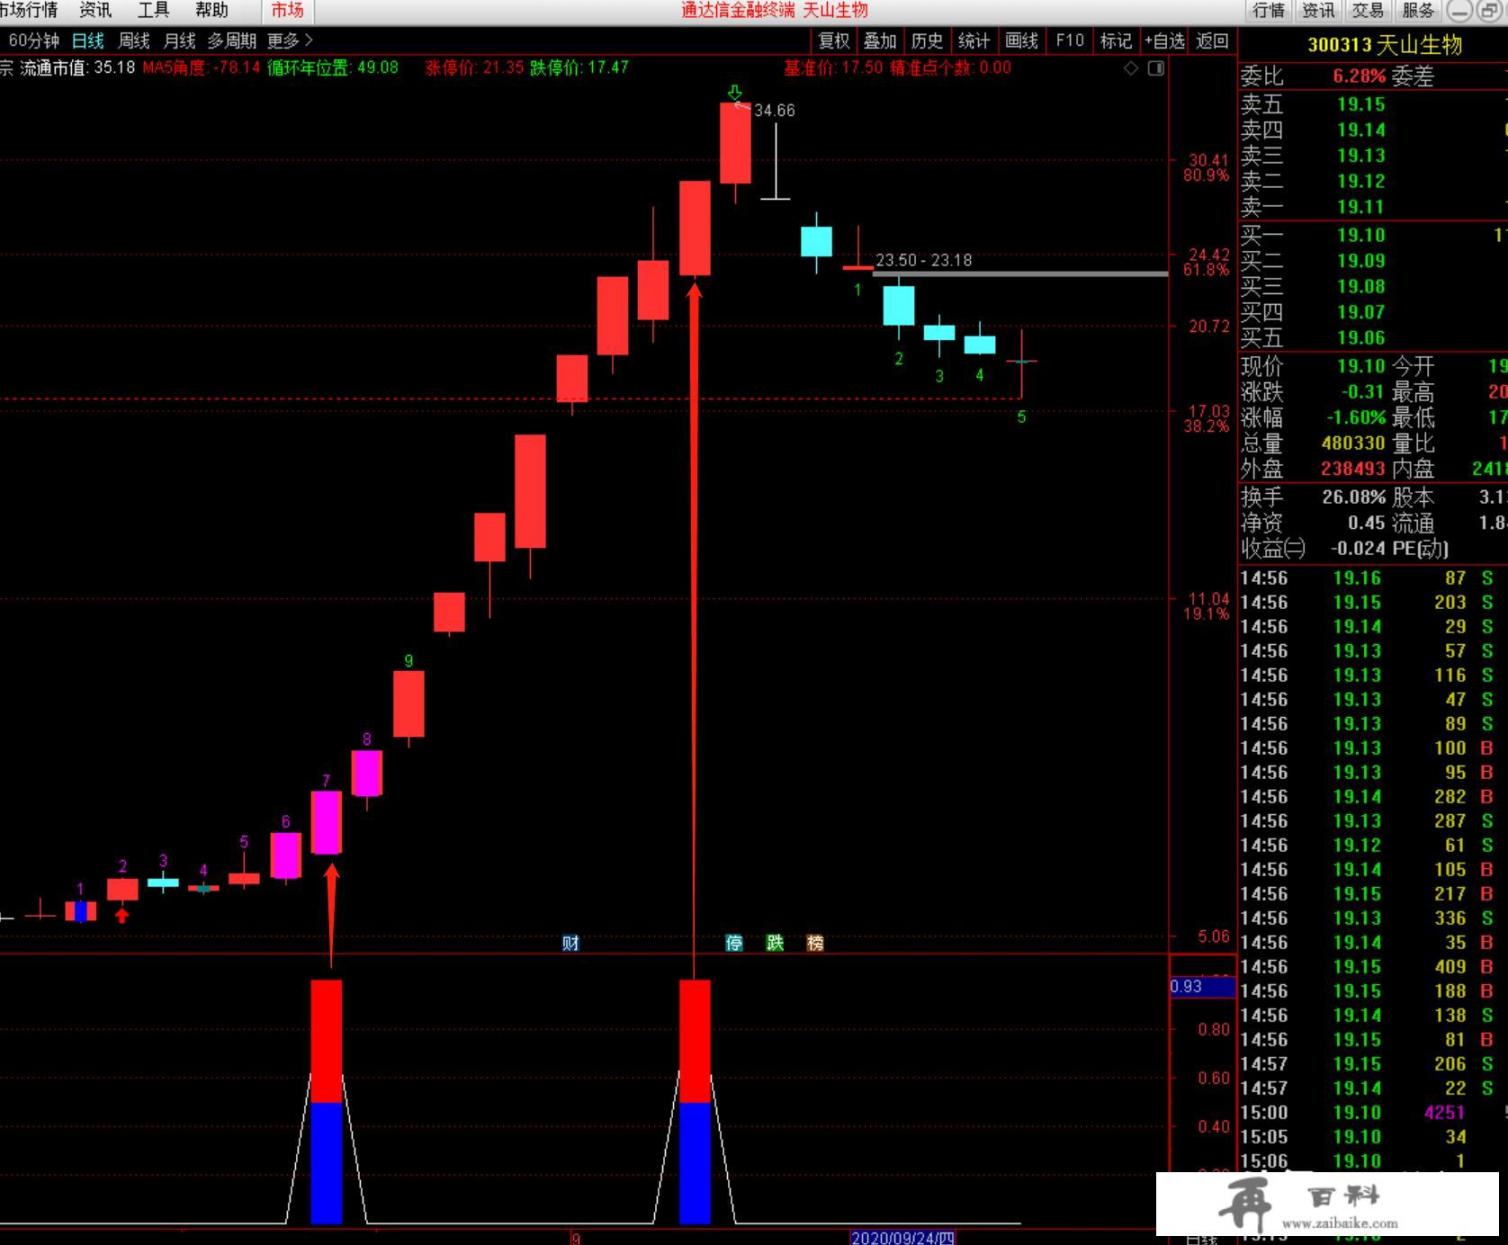Open the 多周期 view

click(x=232, y=41)
